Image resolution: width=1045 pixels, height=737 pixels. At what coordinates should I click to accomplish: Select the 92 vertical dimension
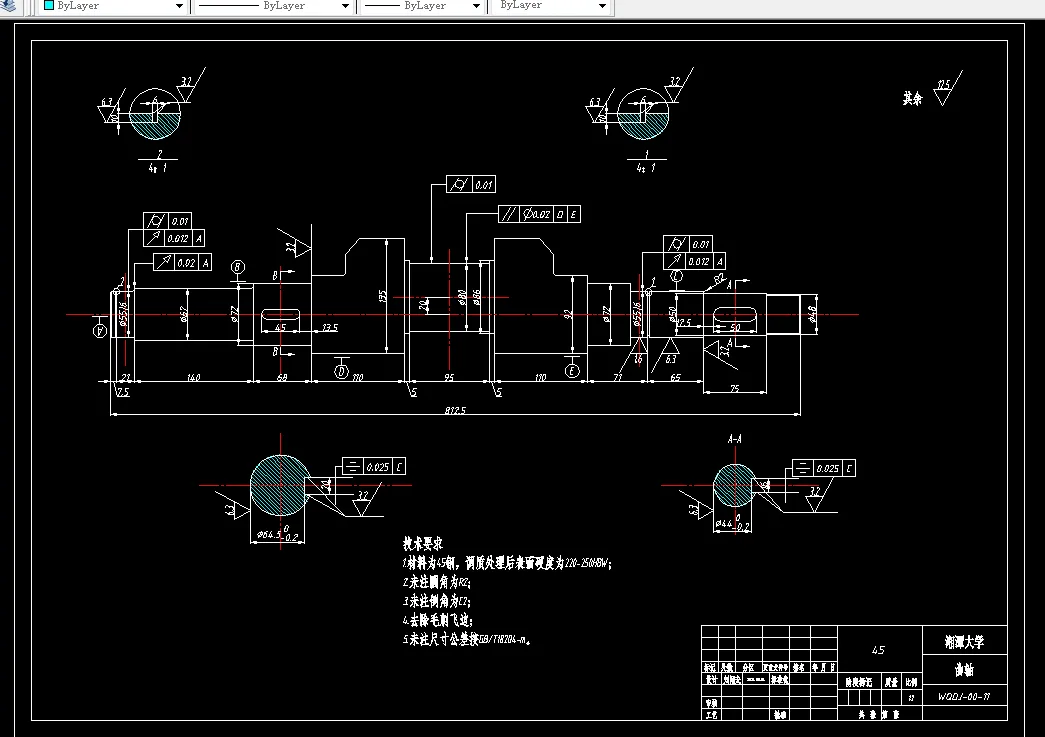click(568, 314)
